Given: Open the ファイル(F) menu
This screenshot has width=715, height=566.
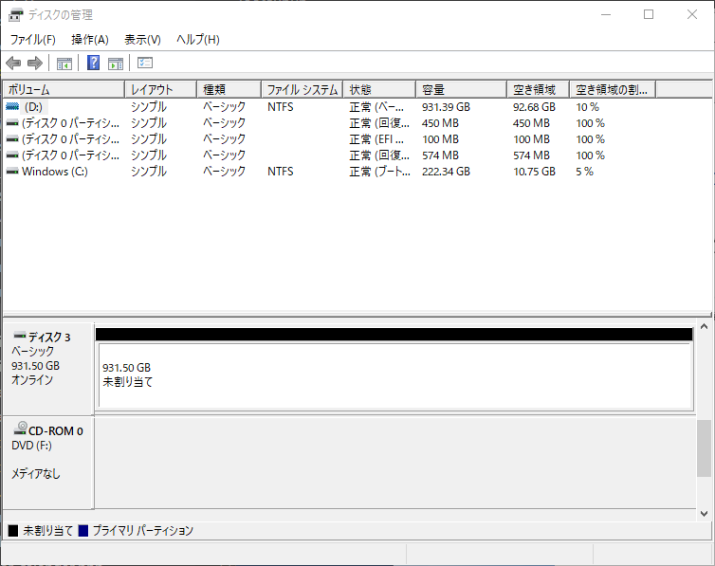Looking at the screenshot, I should (33, 39).
